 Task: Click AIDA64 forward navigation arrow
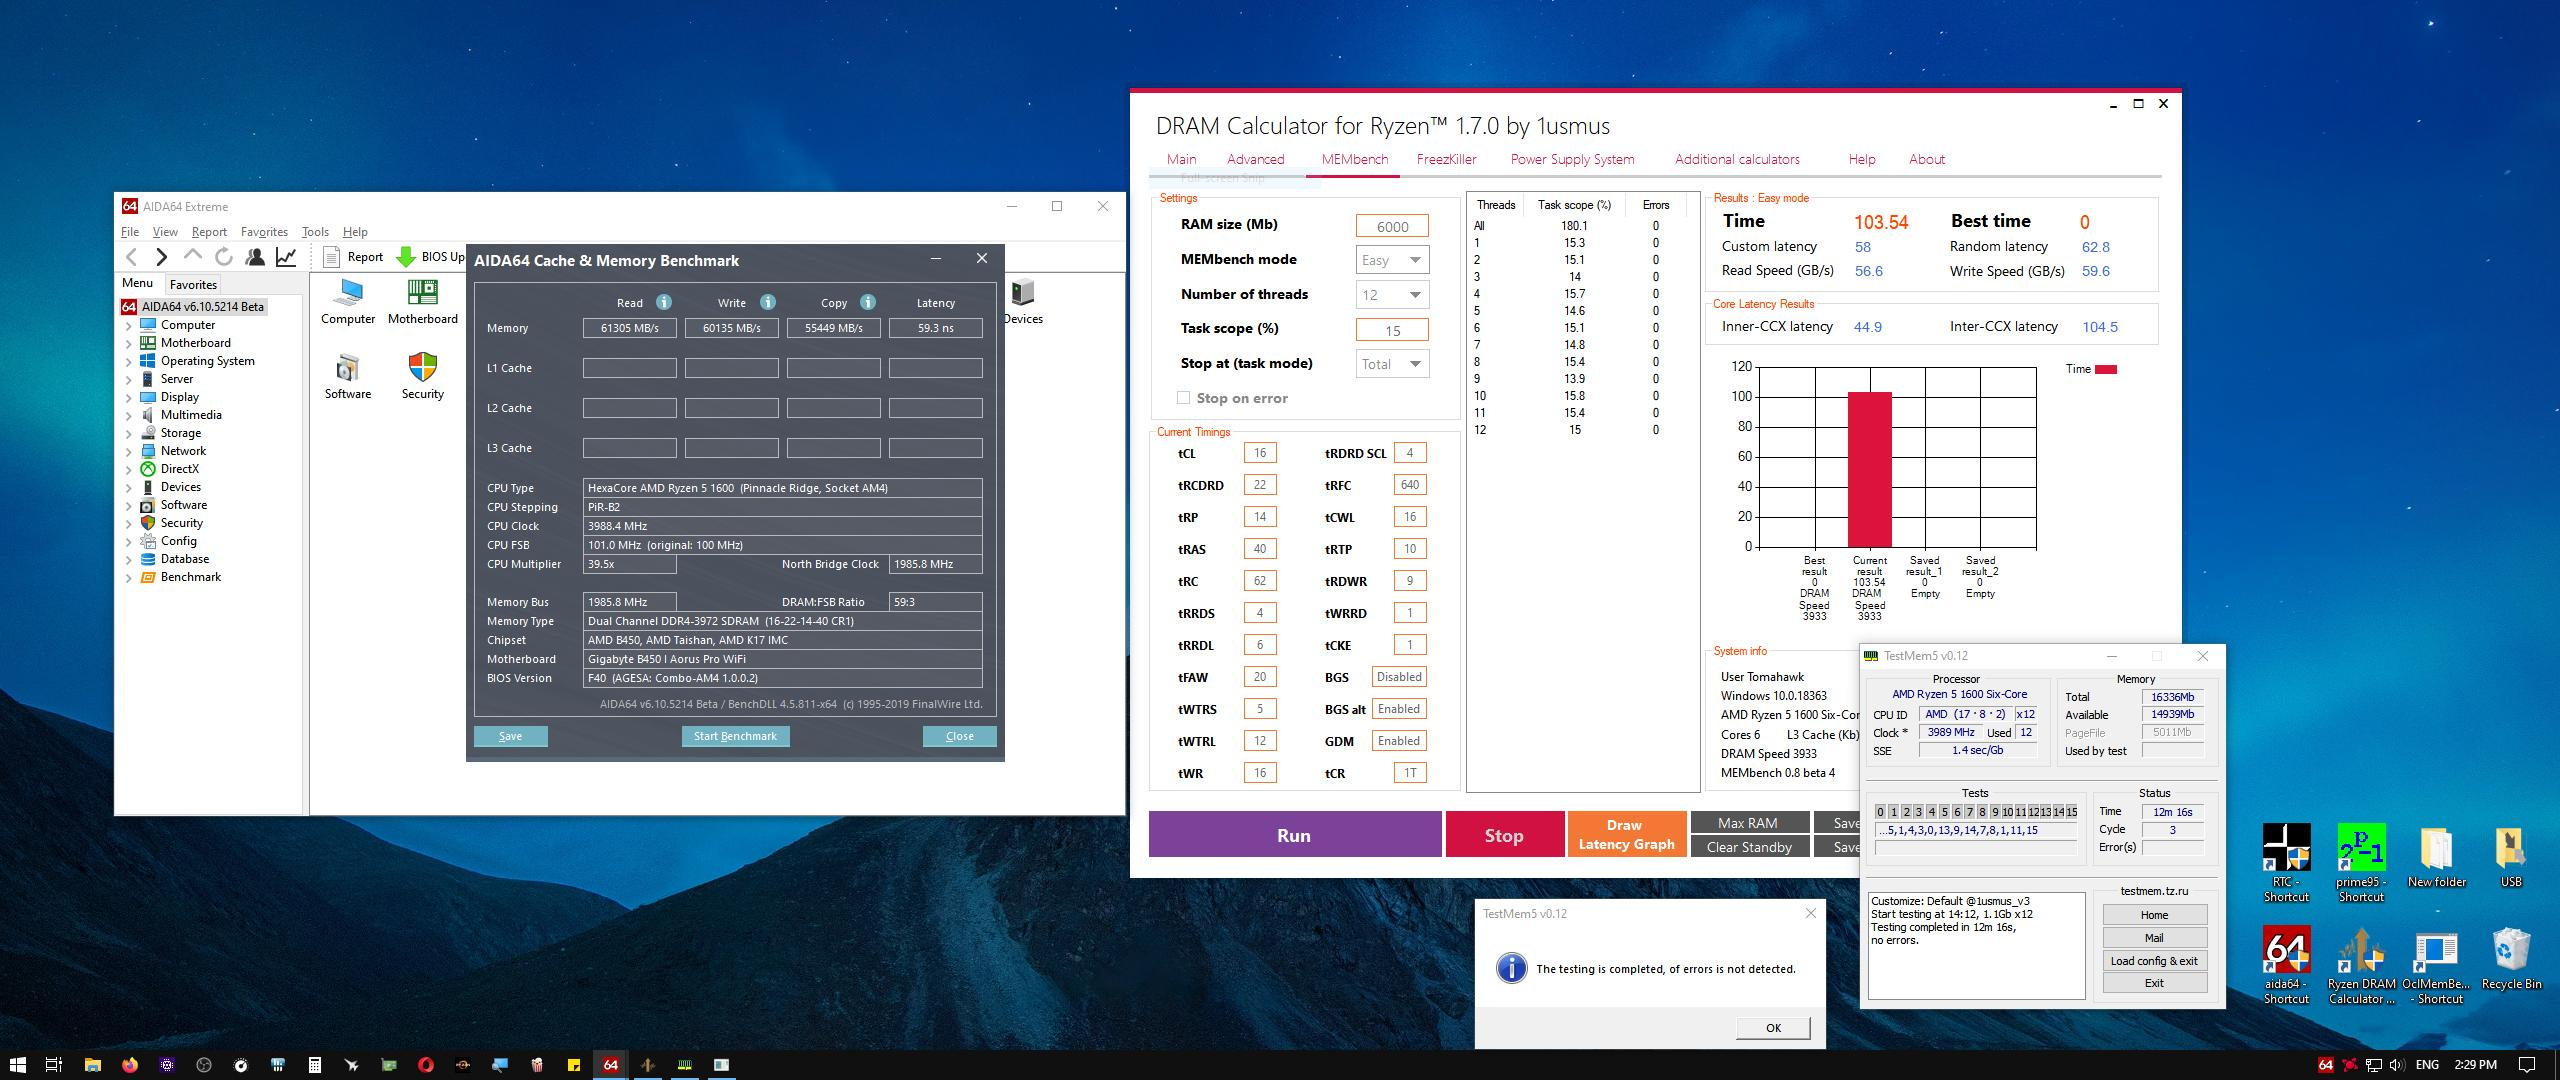point(162,257)
